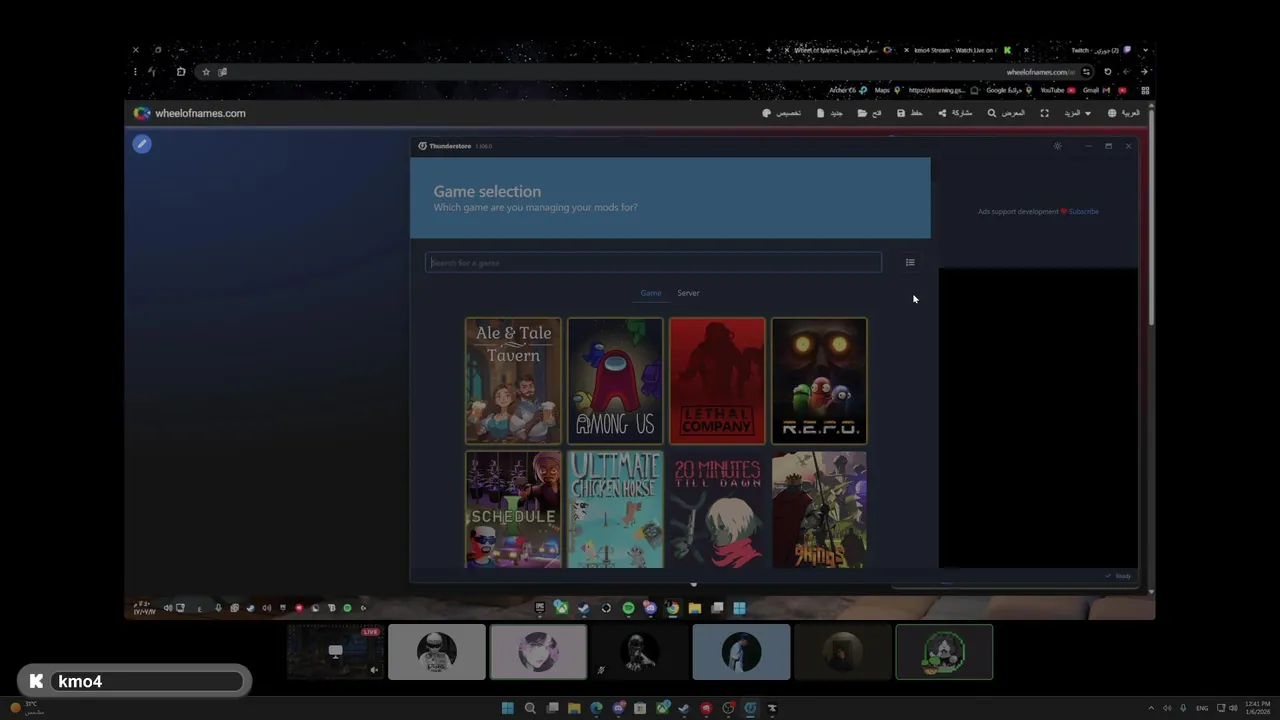Click the blue pencil edit button on Wheel of Names
Image resolution: width=1280 pixels, height=720 pixels.
coord(142,144)
